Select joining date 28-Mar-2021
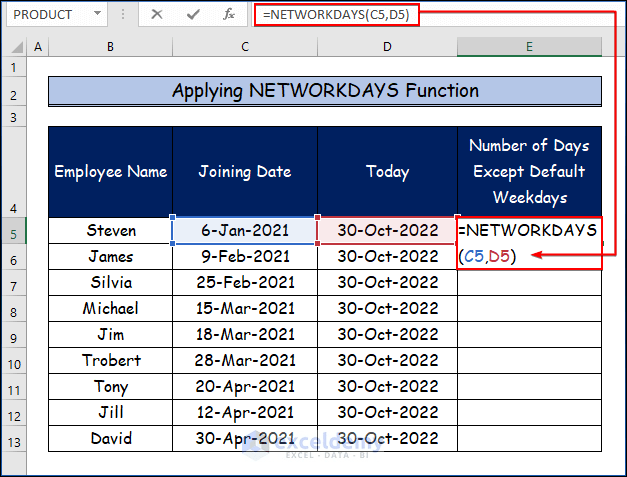 click(245, 361)
